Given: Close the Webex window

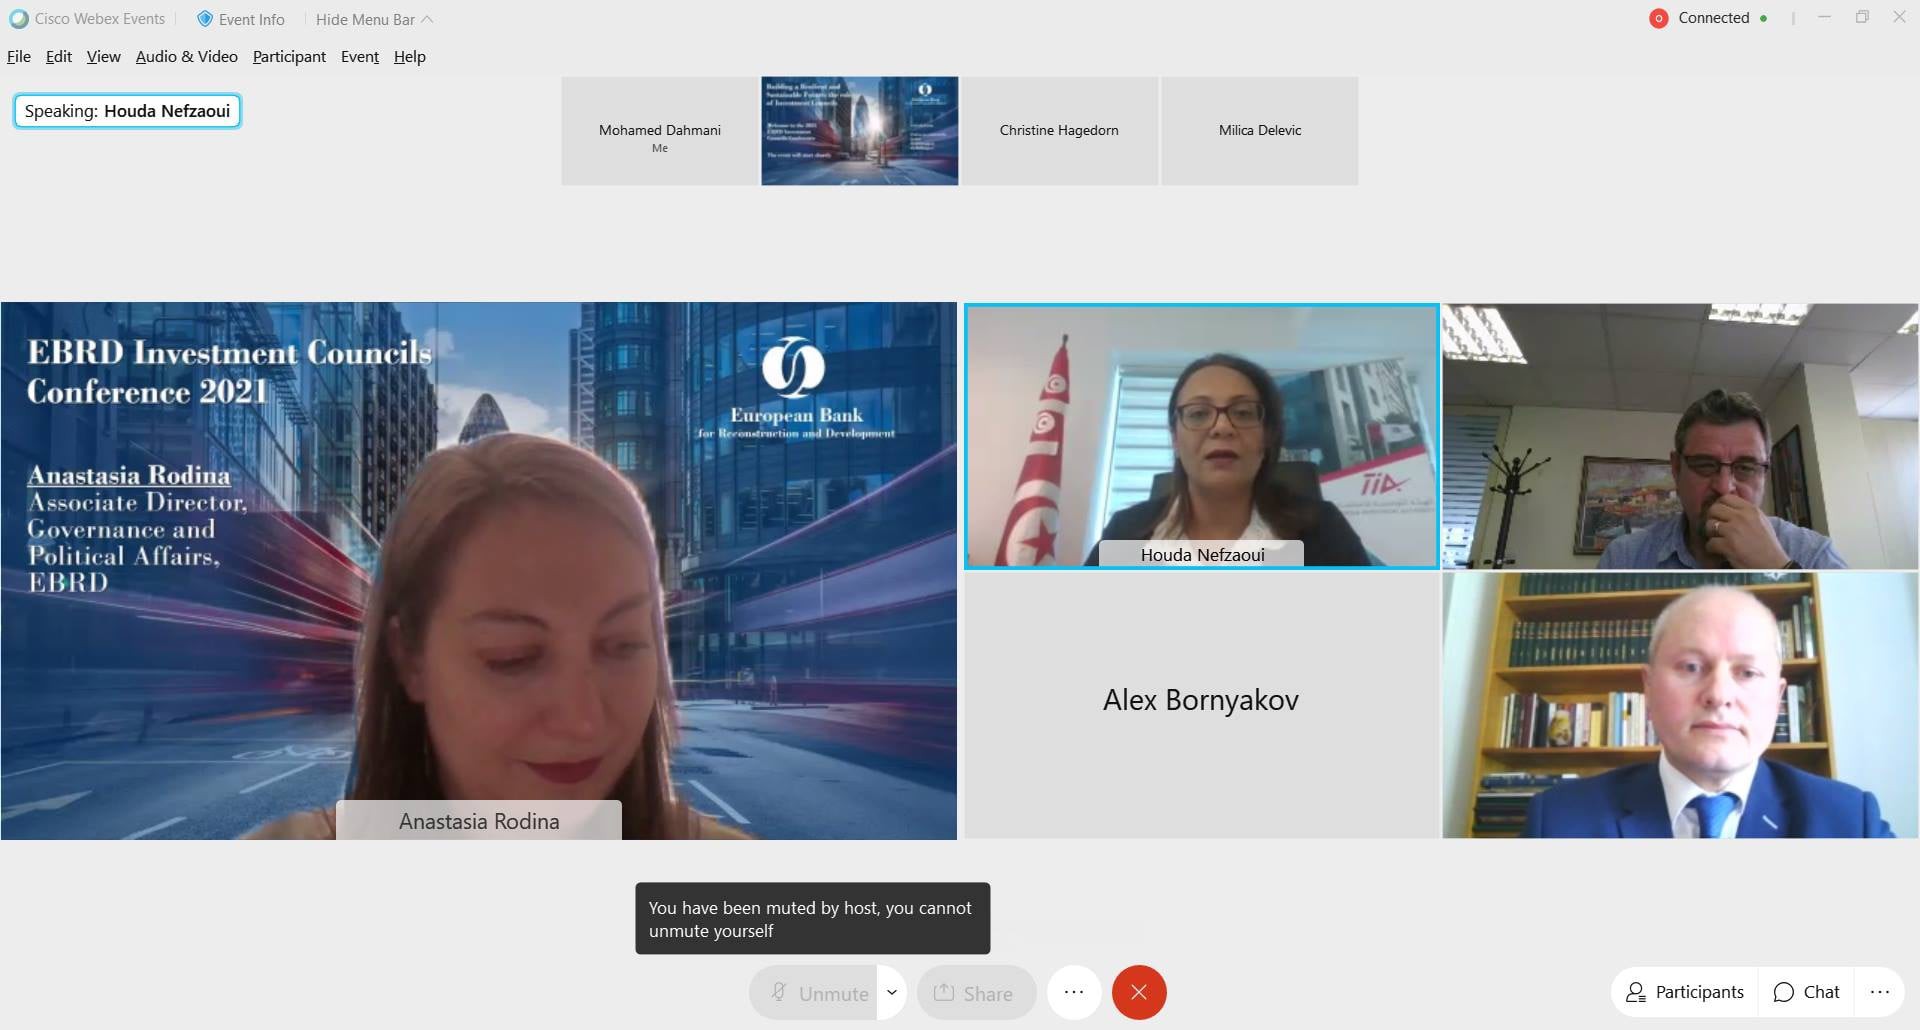Looking at the screenshot, I should (1899, 17).
